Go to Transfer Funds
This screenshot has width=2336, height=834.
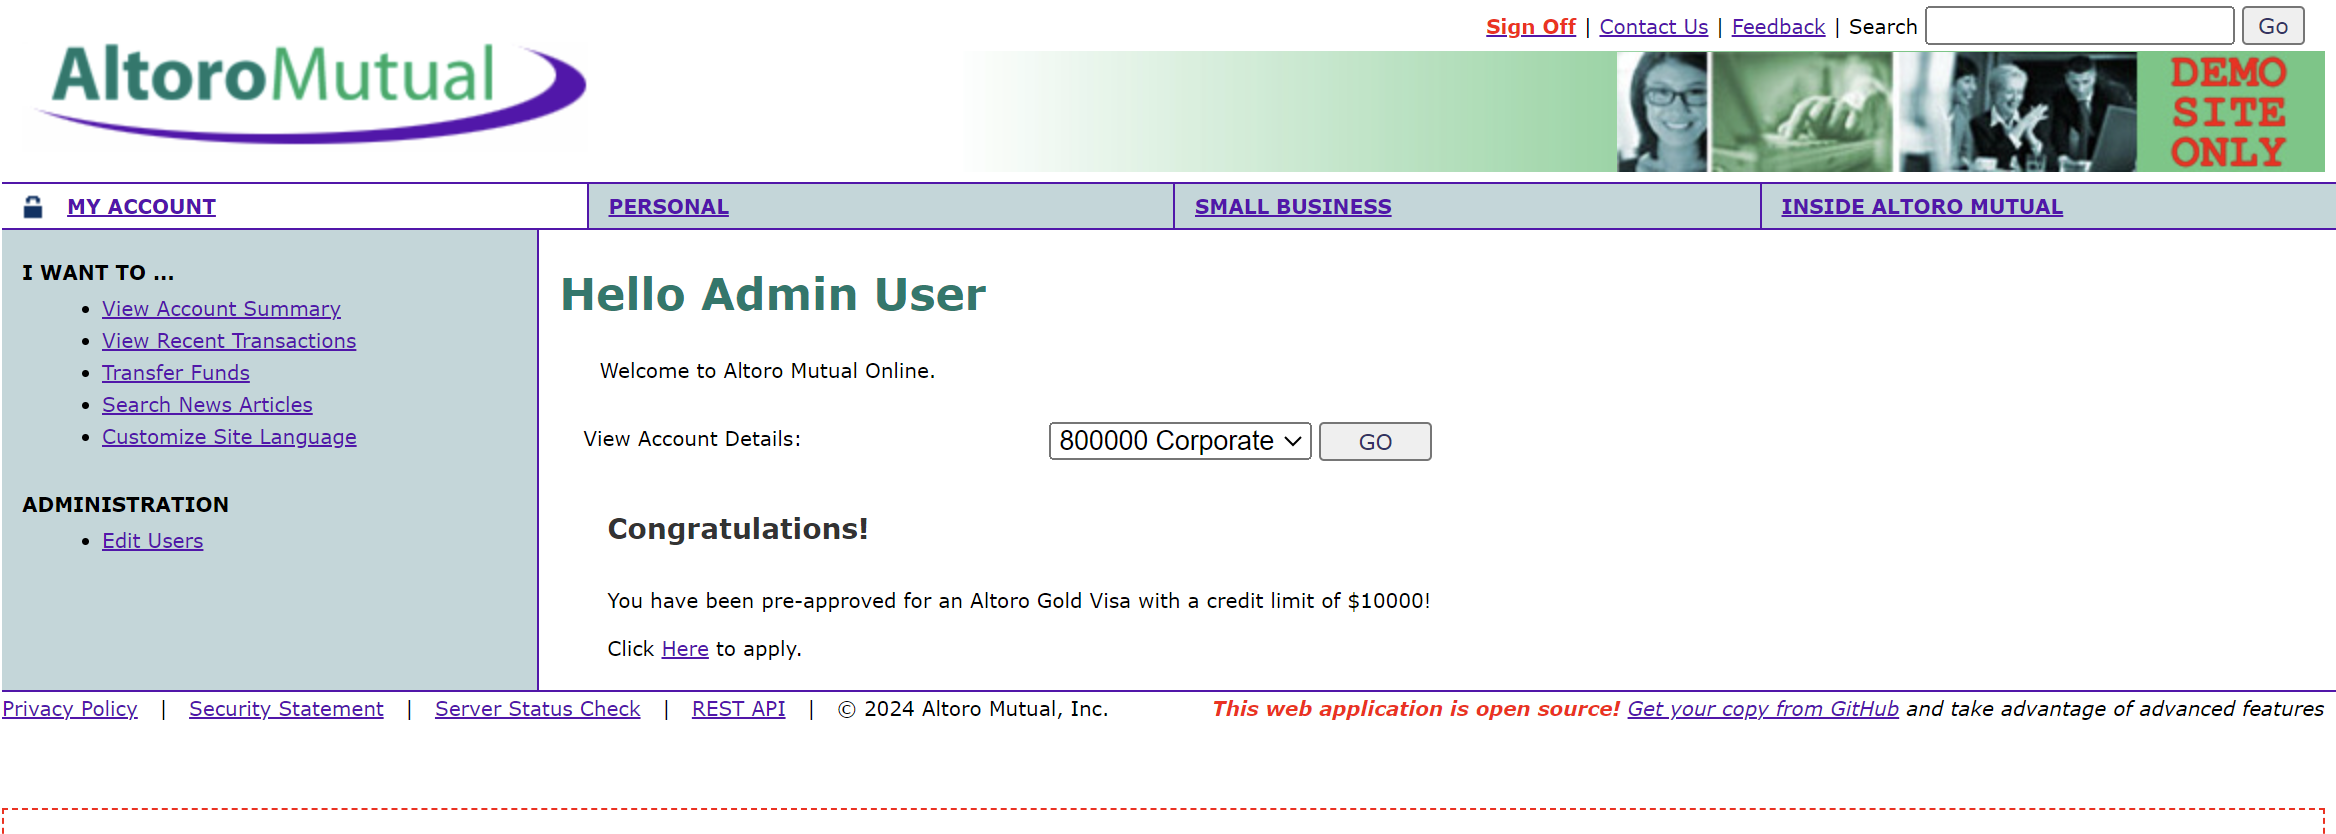coord(176,373)
